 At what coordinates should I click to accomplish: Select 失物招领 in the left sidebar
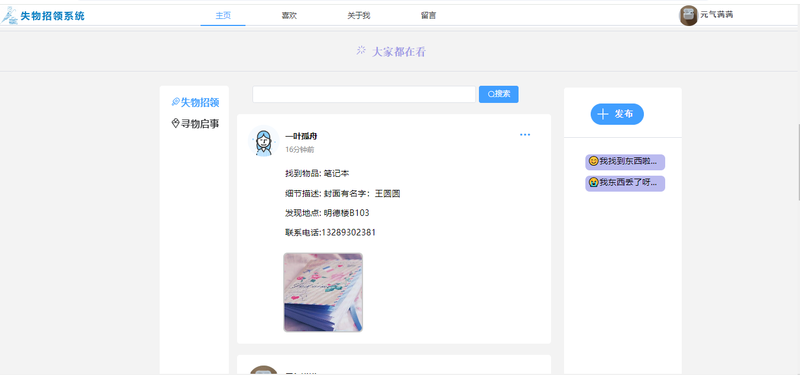pos(195,103)
